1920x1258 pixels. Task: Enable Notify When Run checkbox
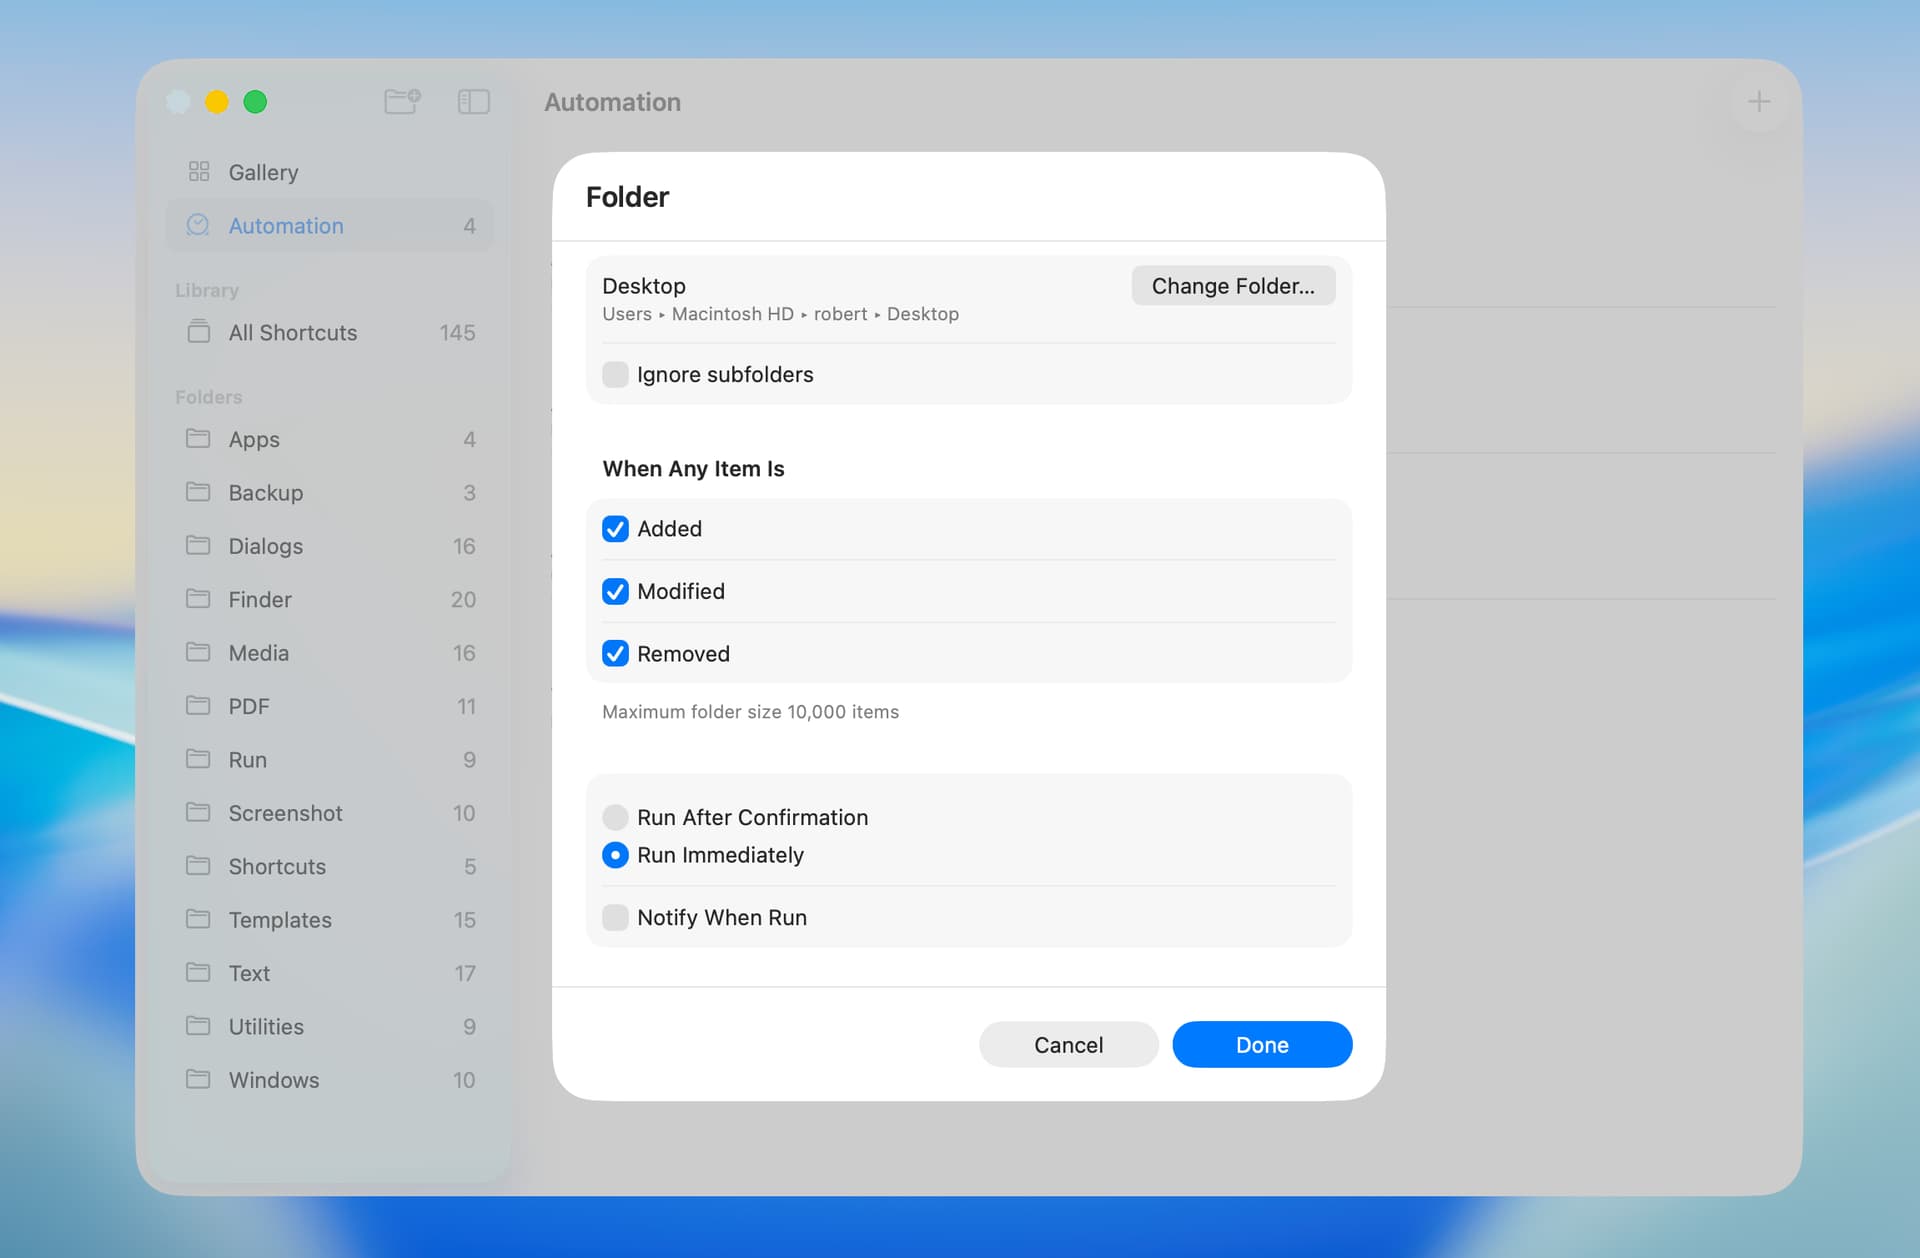coord(615,917)
